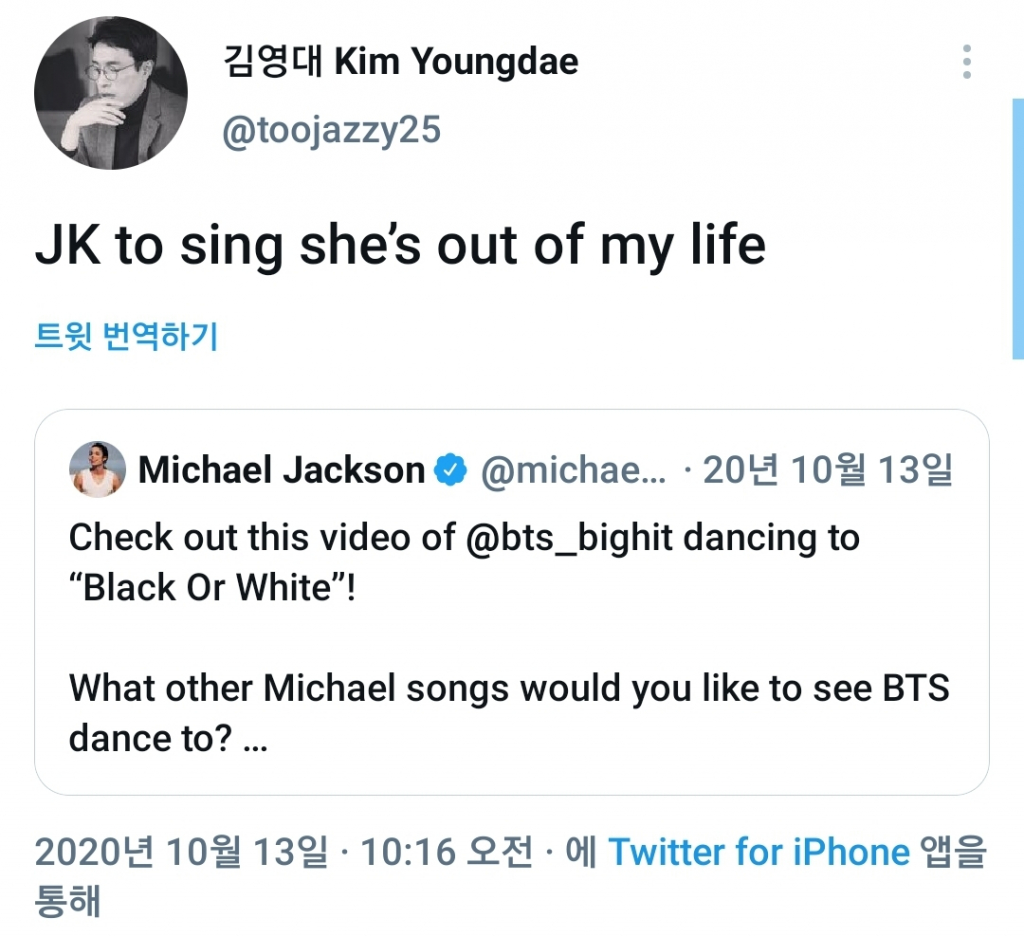Click the truncated @michae... handle
This screenshot has height=936, width=1024.
[572, 469]
